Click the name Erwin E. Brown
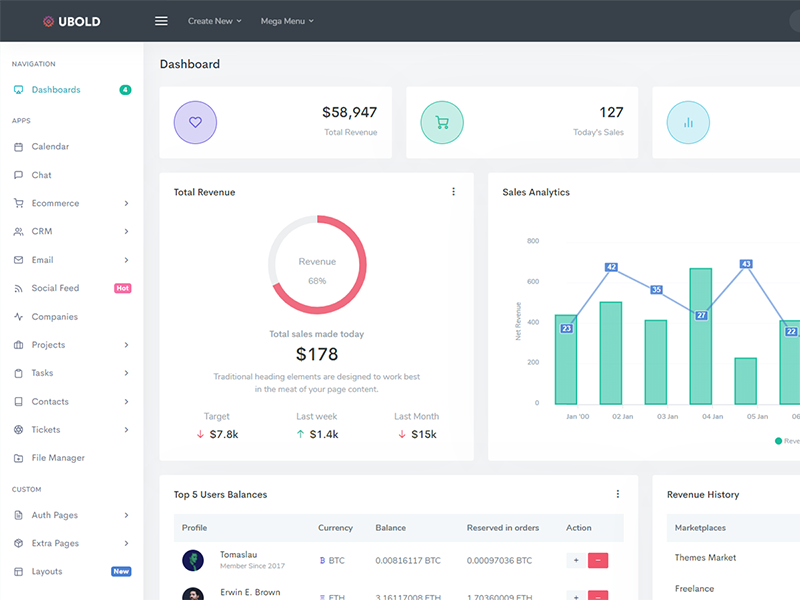This screenshot has height=600, width=800. (x=250, y=592)
